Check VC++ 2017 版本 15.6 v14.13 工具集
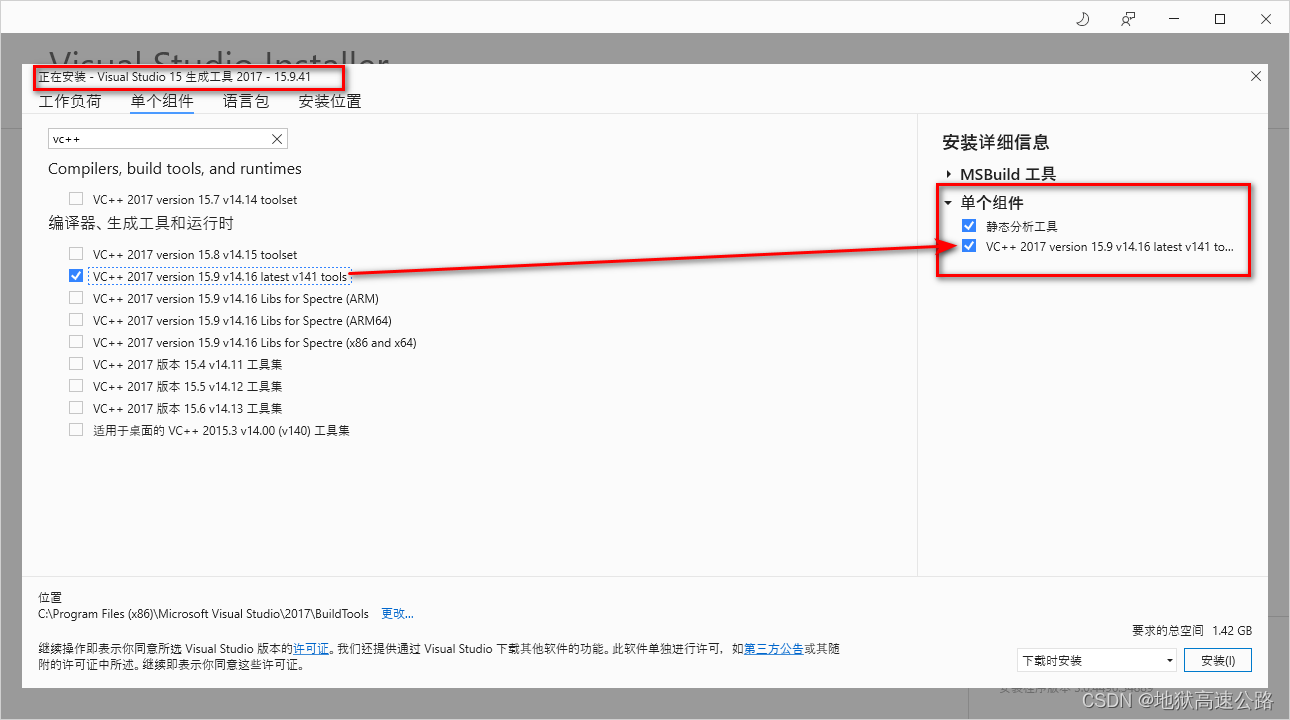The height and width of the screenshot is (720, 1290). pyautogui.click(x=76, y=408)
